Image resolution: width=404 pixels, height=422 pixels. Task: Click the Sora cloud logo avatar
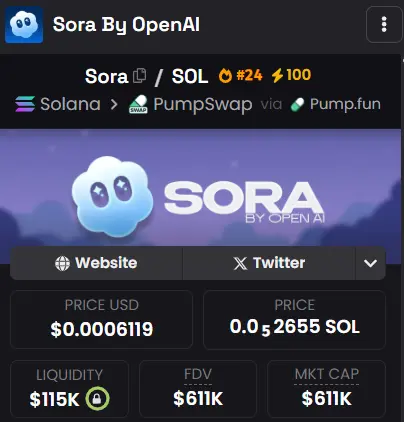[24, 24]
